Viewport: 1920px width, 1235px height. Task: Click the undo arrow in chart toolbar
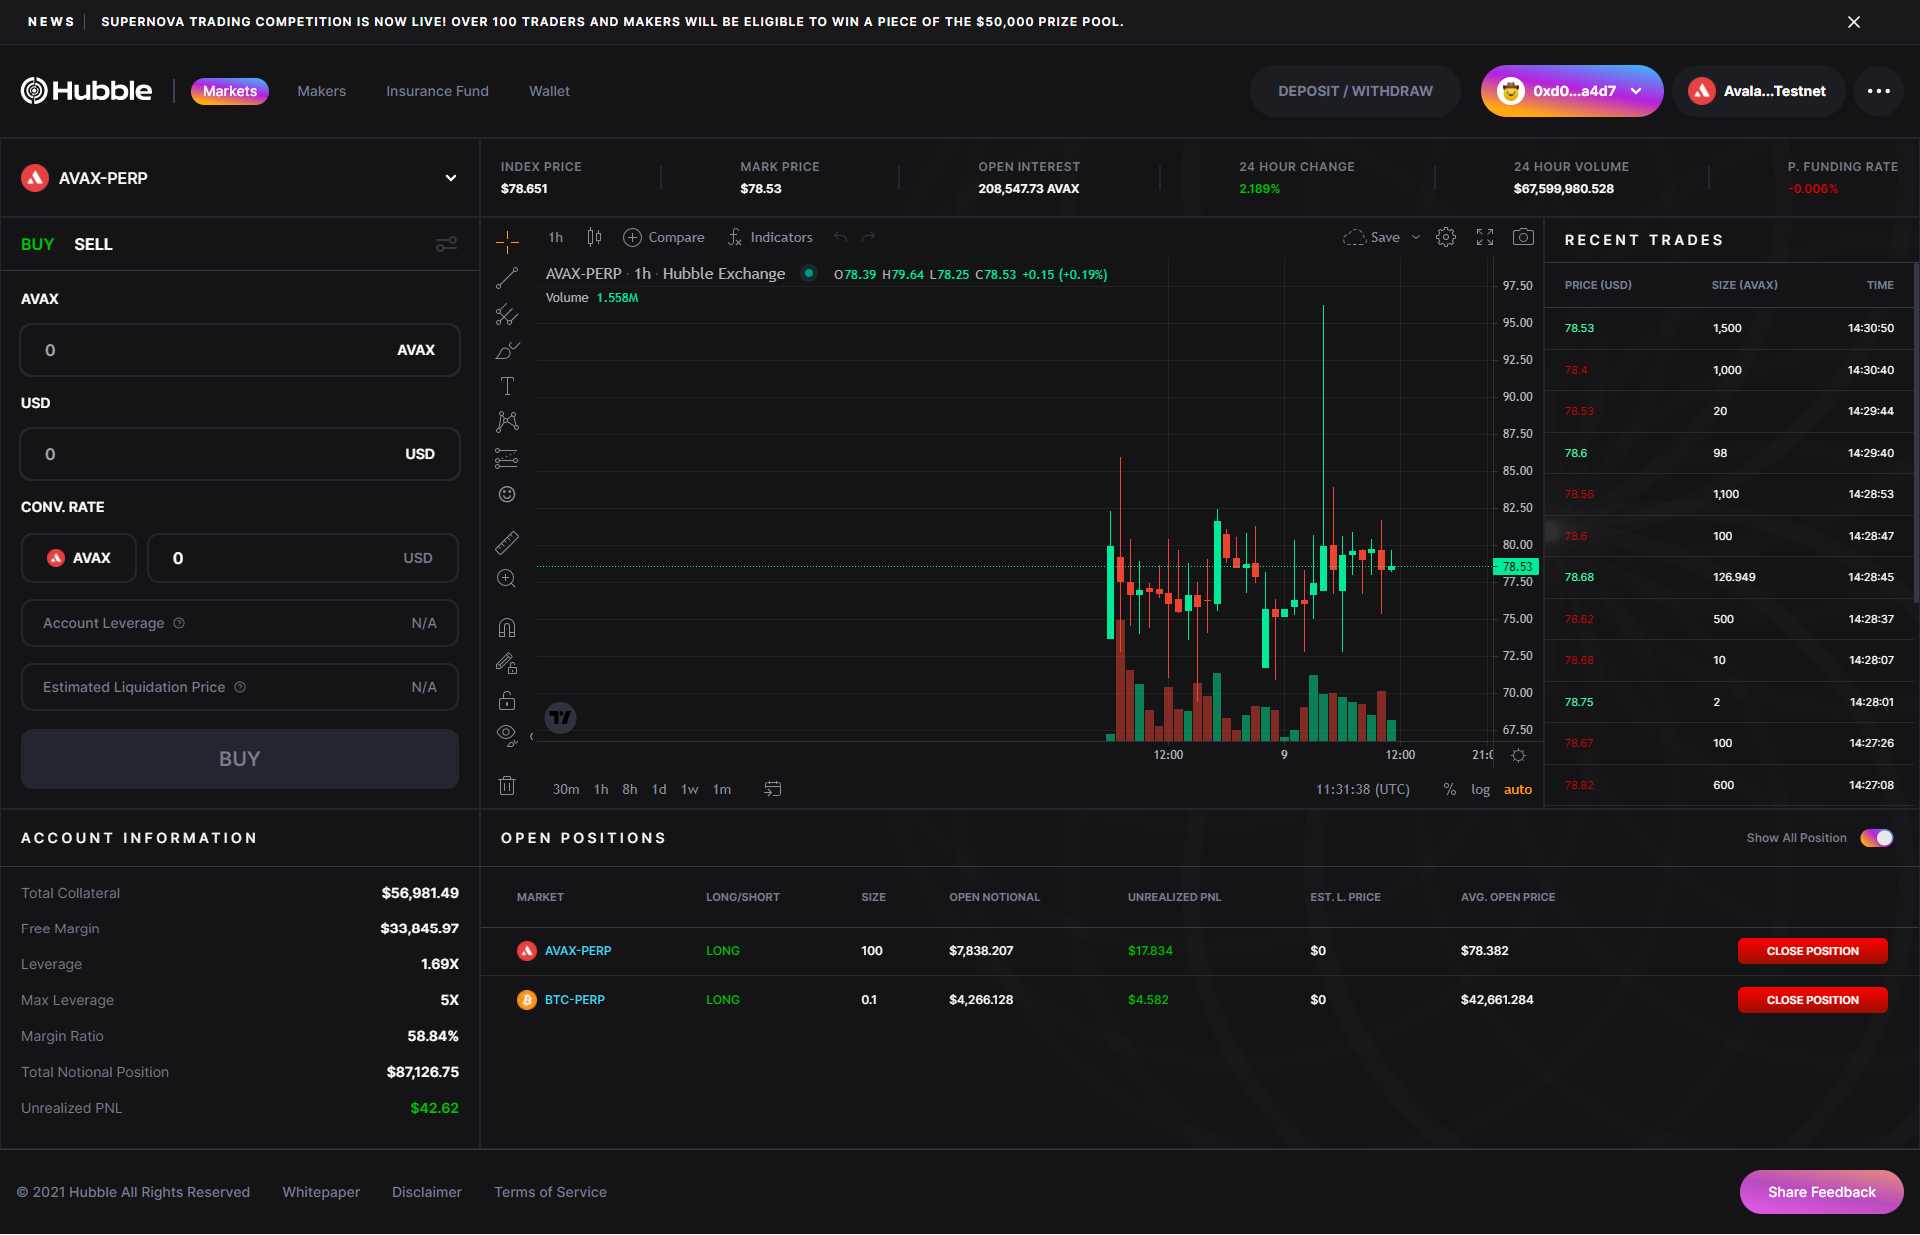(841, 237)
